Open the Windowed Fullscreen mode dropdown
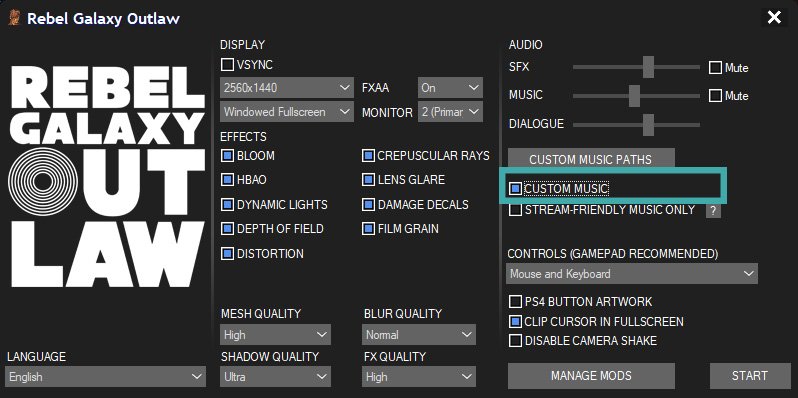Image resolution: width=798 pixels, height=398 pixels. [x=287, y=111]
